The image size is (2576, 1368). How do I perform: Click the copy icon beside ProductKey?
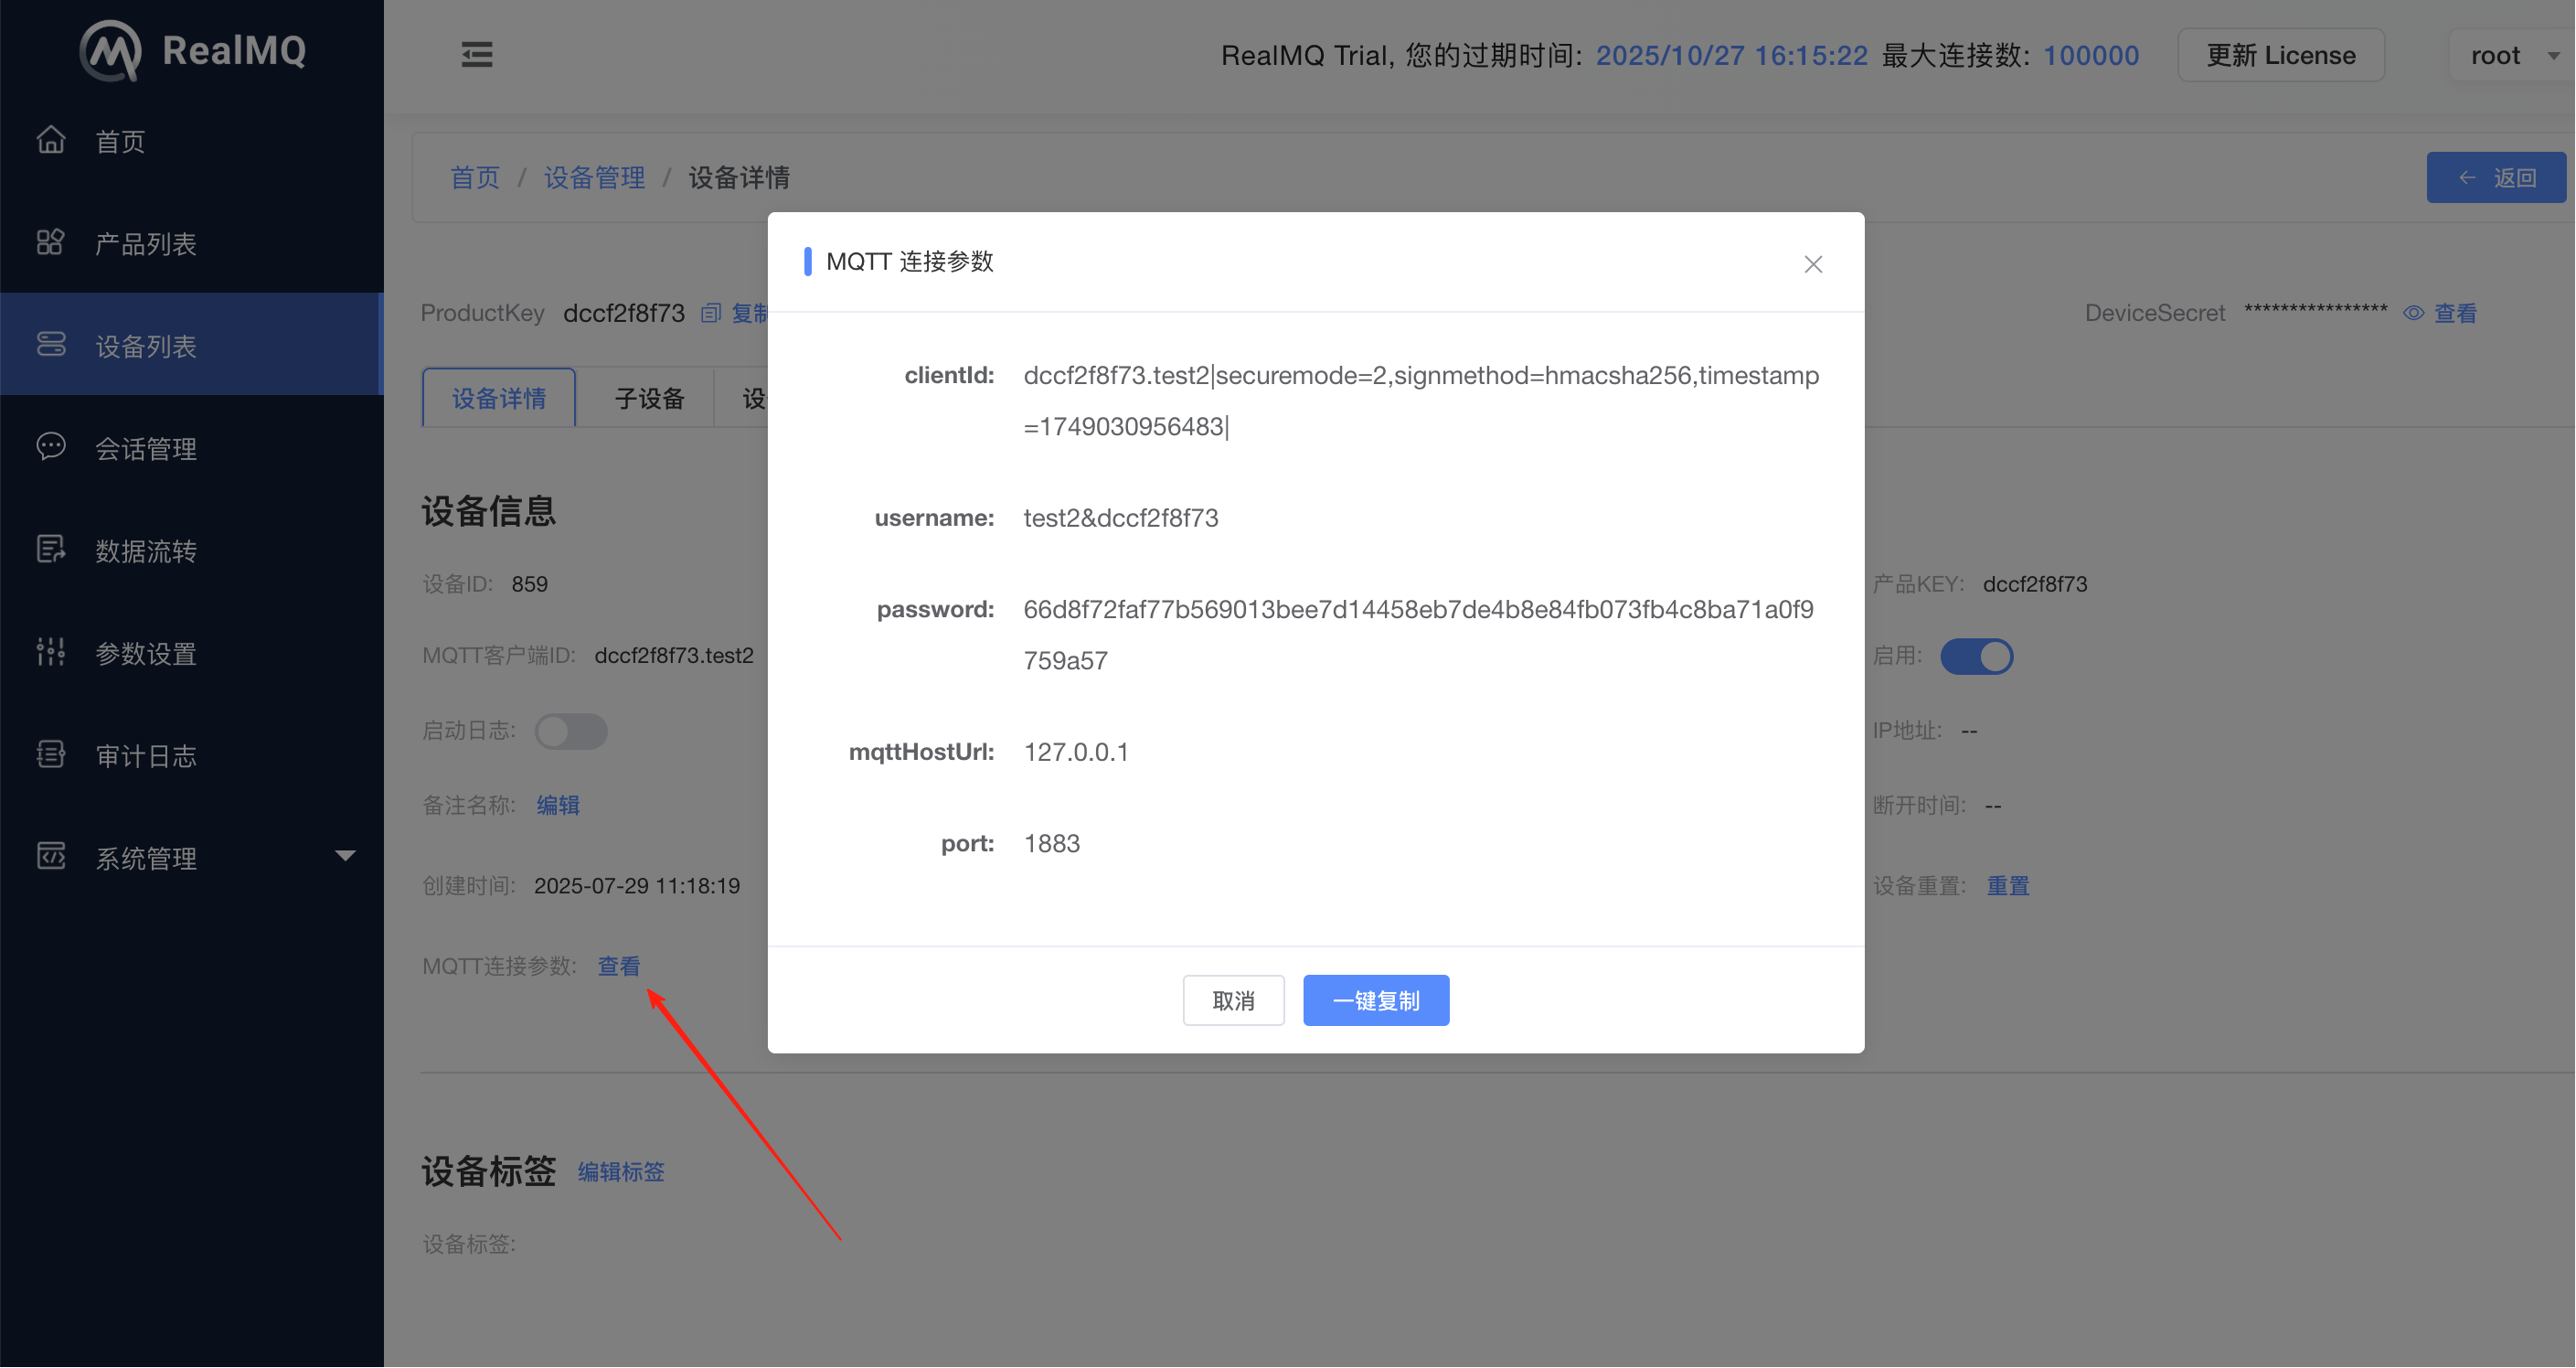711,313
